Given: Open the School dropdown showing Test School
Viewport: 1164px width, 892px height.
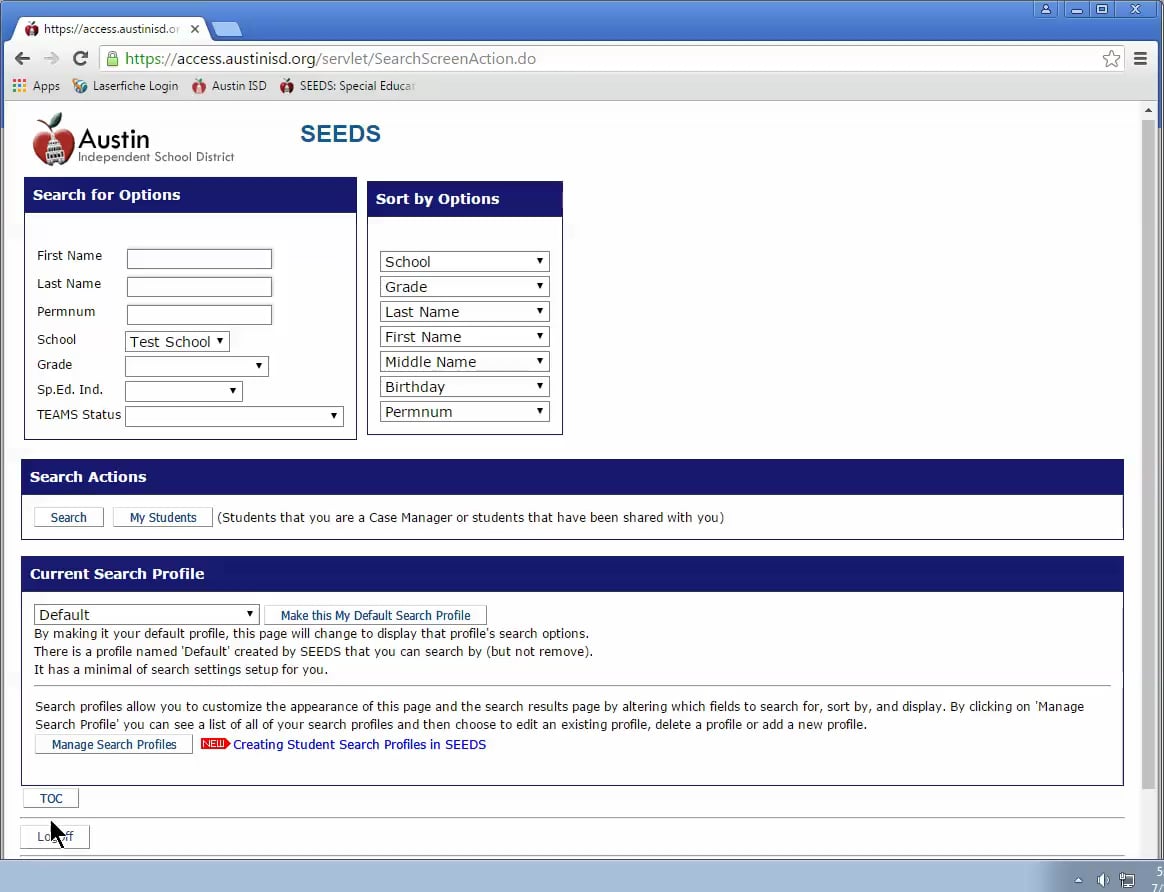Looking at the screenshot, I should tap(177, 341).
